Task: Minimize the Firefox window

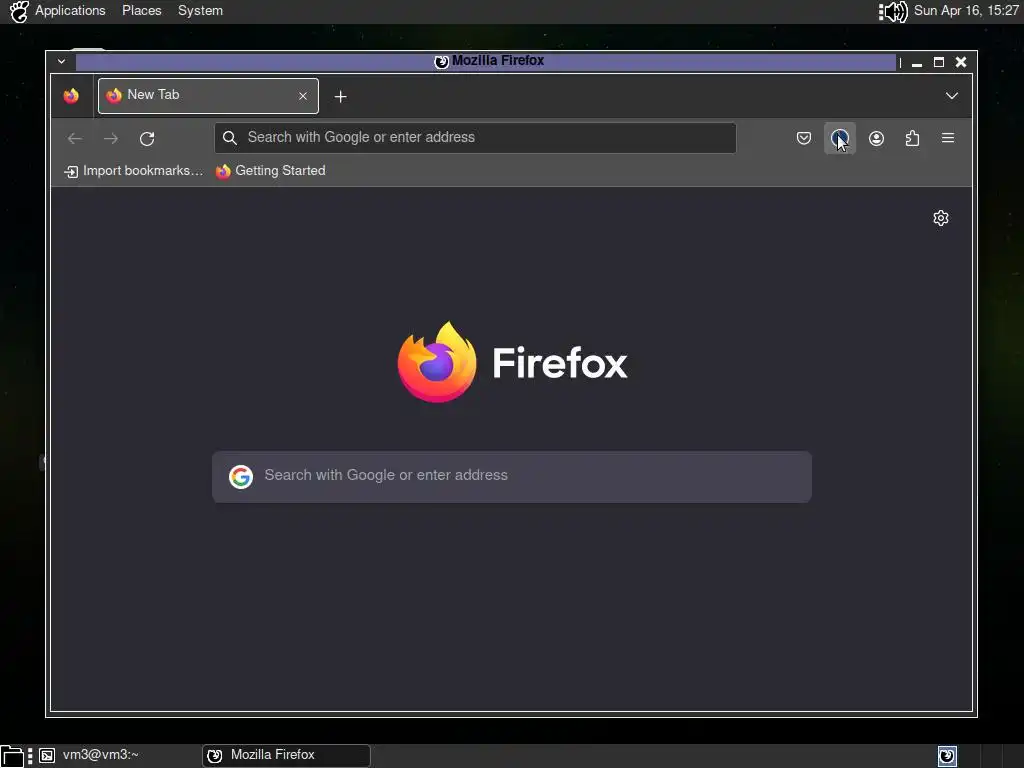Action: pyautogui.click(x=917, y=63)
